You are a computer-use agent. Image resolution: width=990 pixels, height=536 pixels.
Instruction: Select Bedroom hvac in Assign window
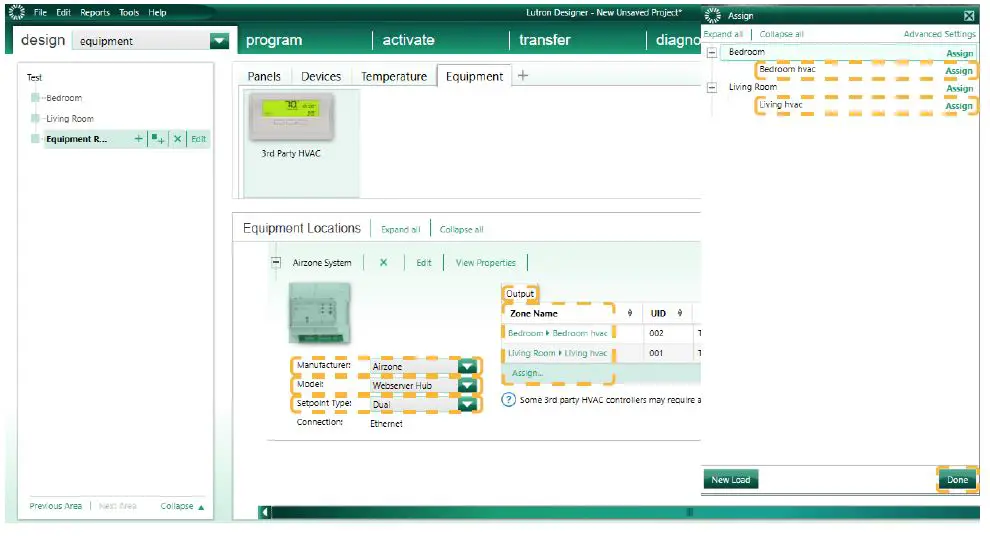tap(787, 69)
